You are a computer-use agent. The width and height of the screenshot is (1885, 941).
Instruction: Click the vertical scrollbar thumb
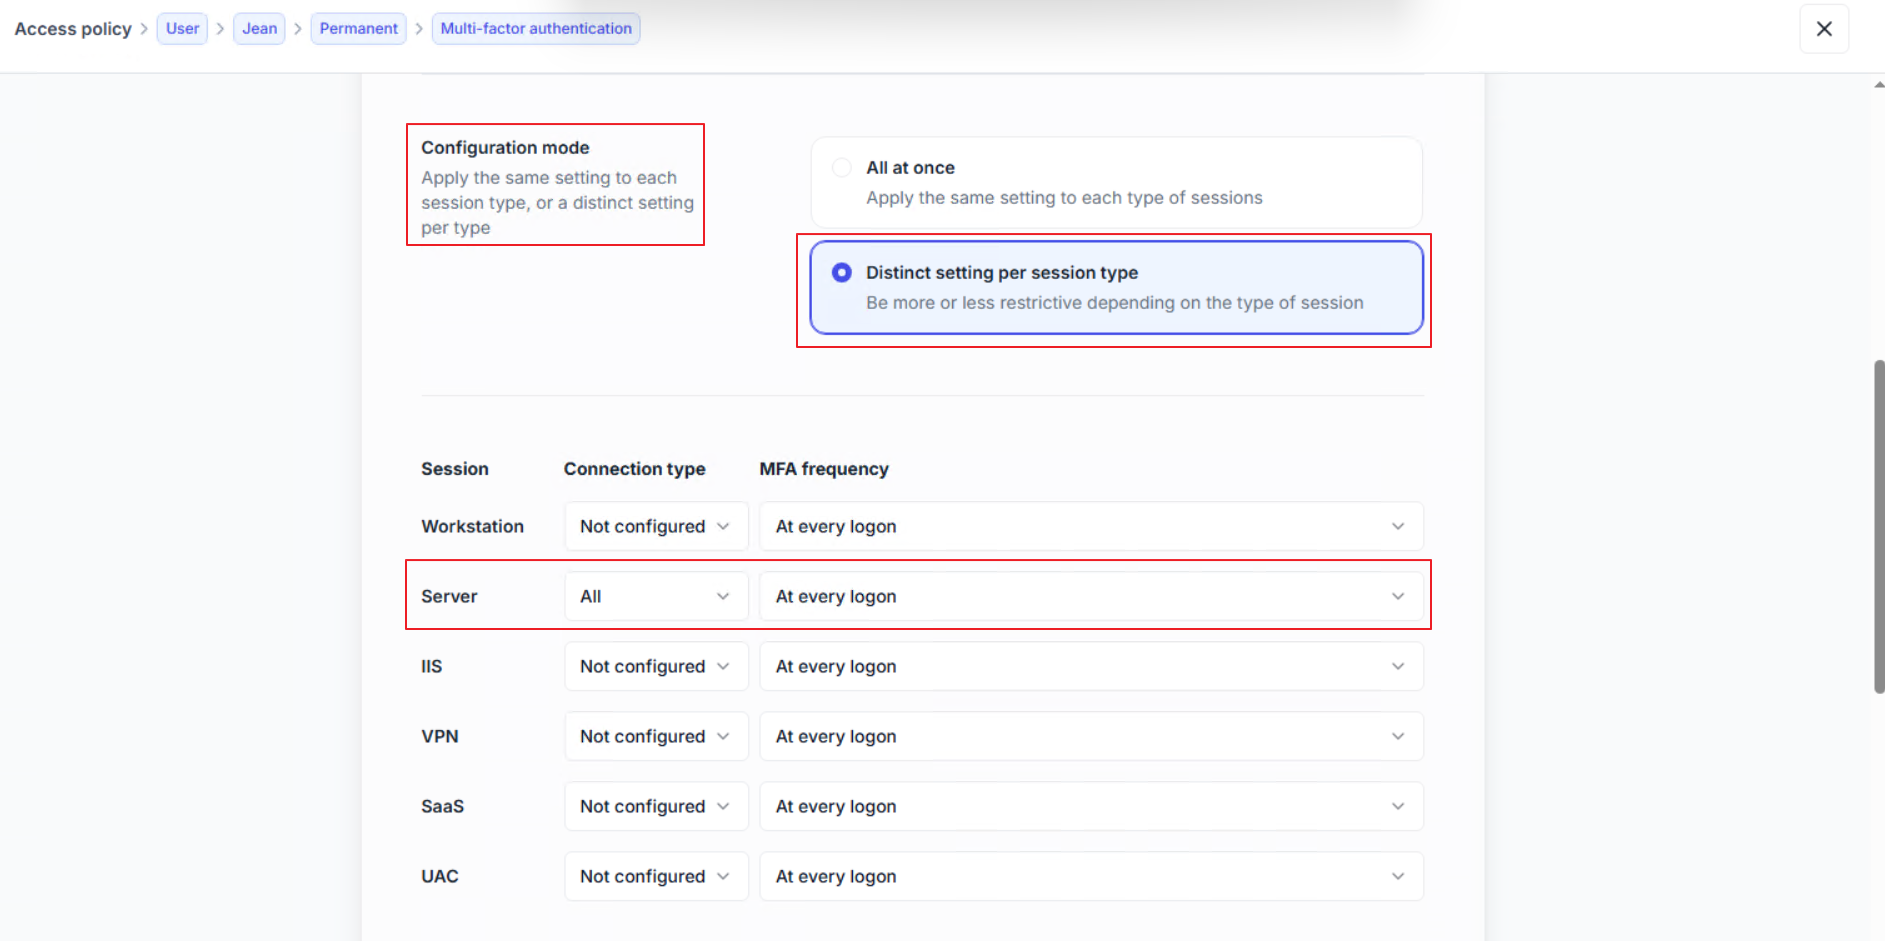pyautogui.click(x=1878, y=526)
